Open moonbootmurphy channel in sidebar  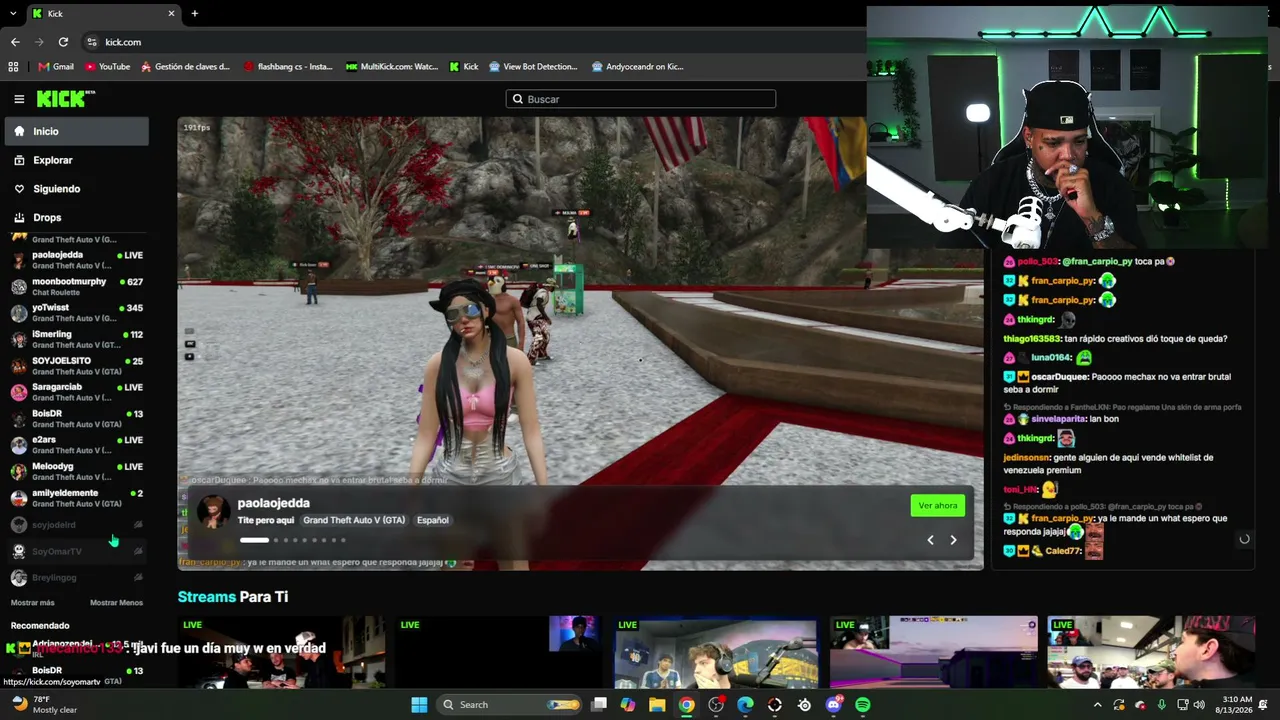point(77,286)
